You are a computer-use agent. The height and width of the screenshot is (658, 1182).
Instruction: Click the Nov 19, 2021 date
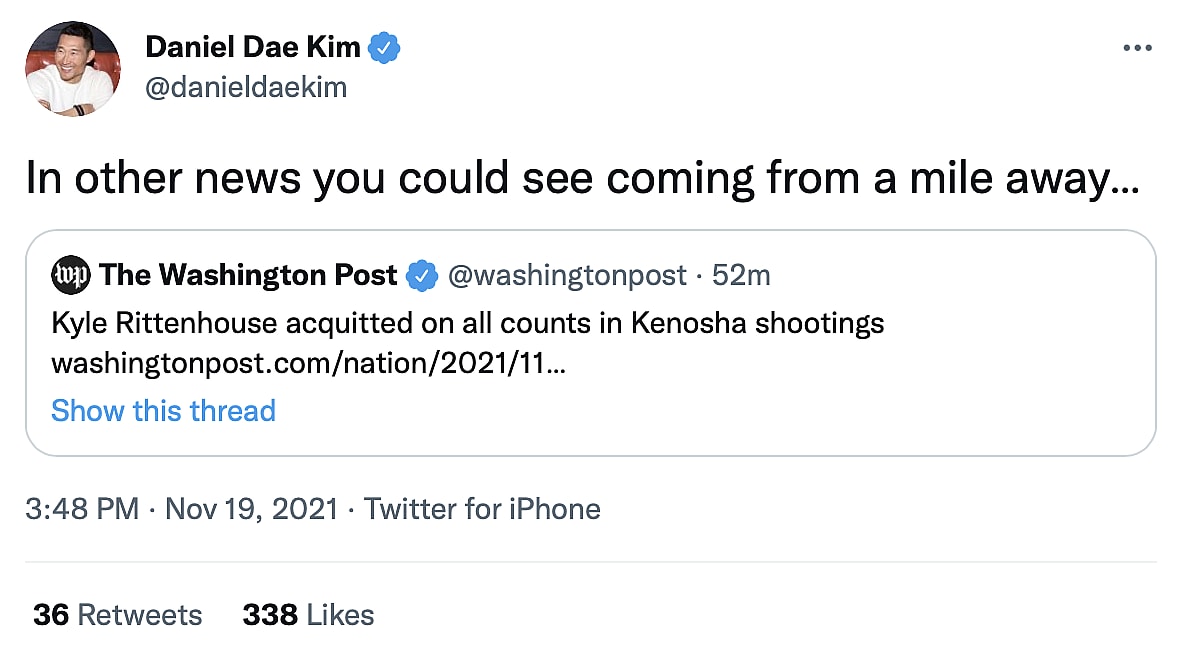tap(251, 509)
